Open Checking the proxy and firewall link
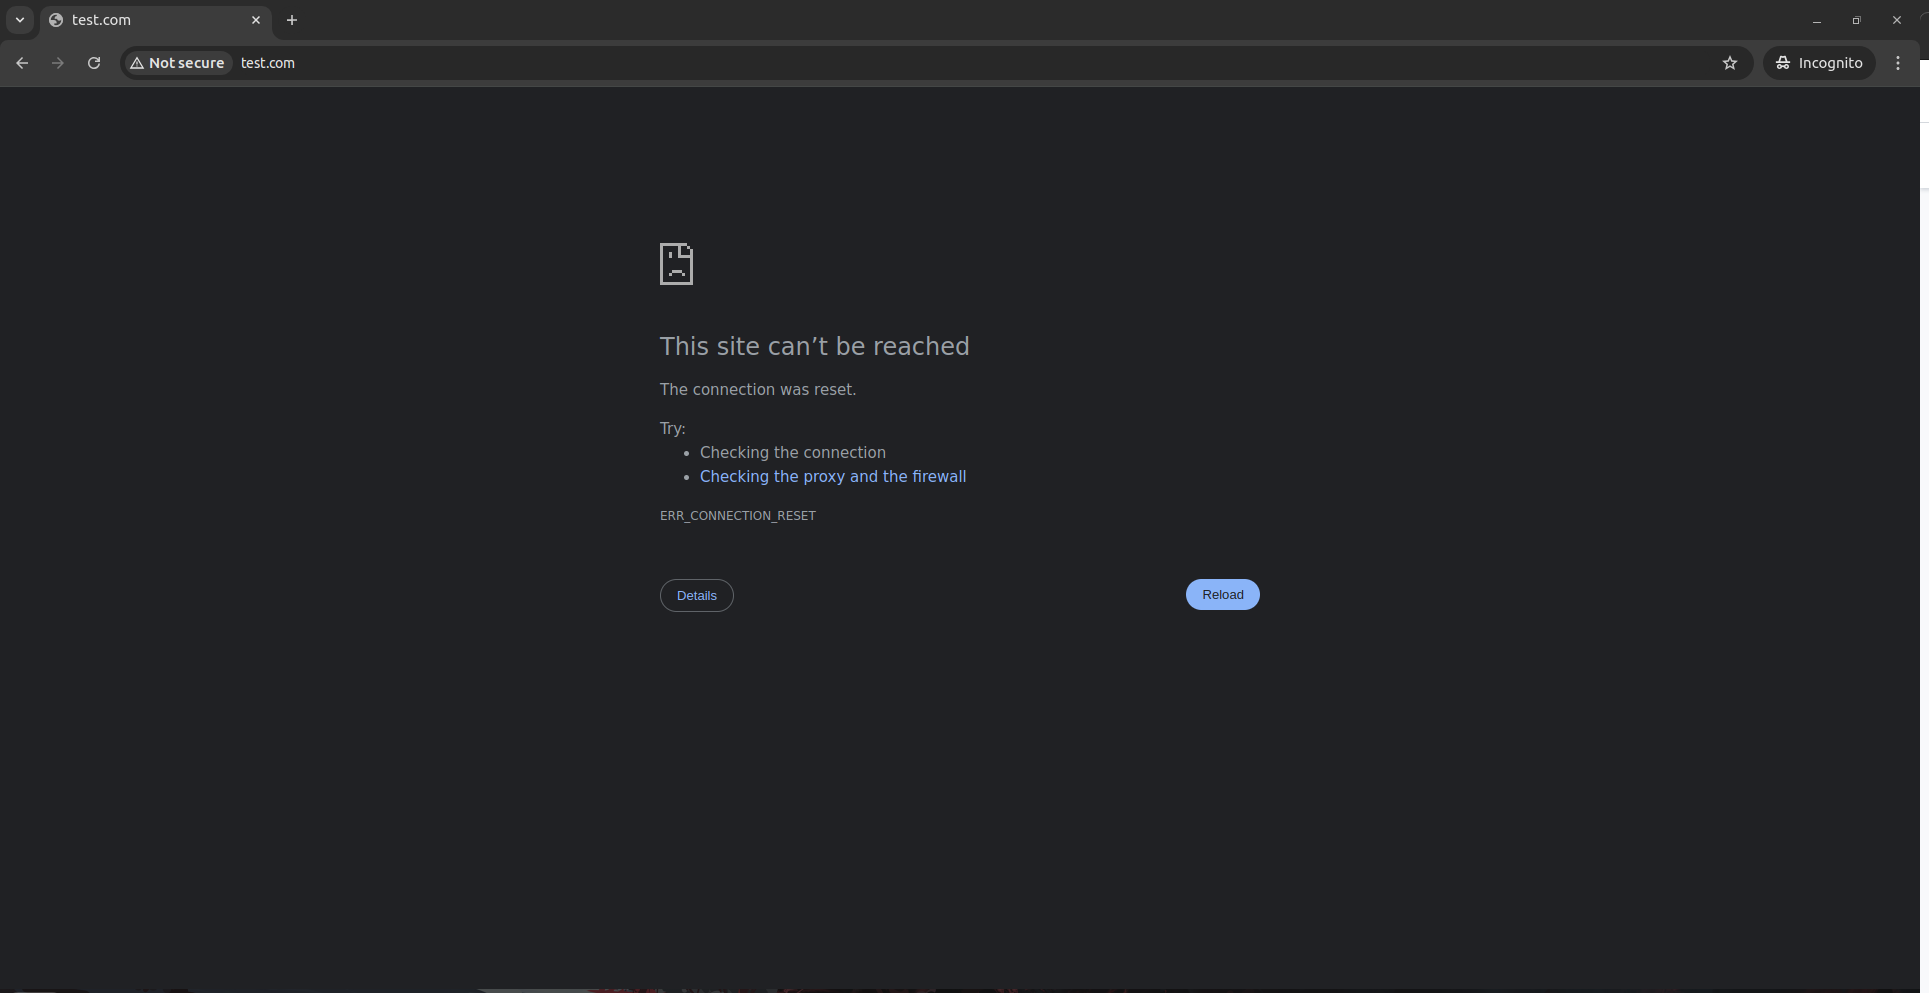This screenshot has width=1929, height=993. 833,477
